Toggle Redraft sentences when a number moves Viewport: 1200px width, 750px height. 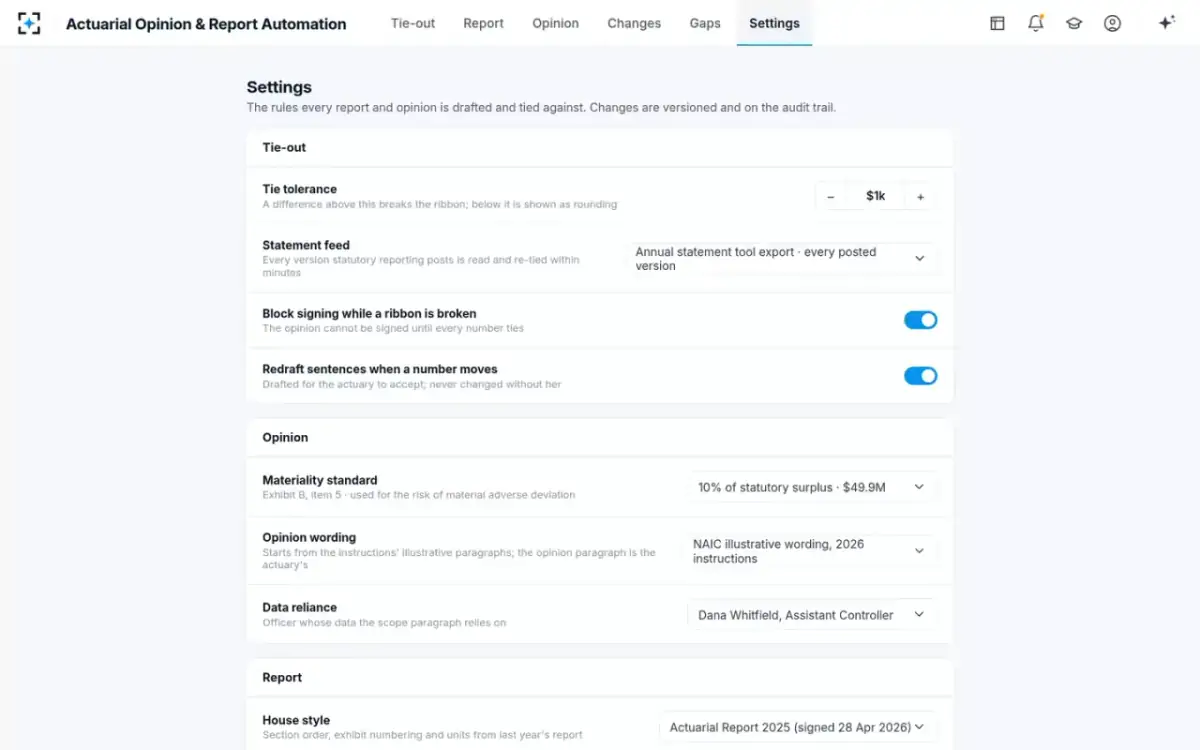(x=920, y=376)
